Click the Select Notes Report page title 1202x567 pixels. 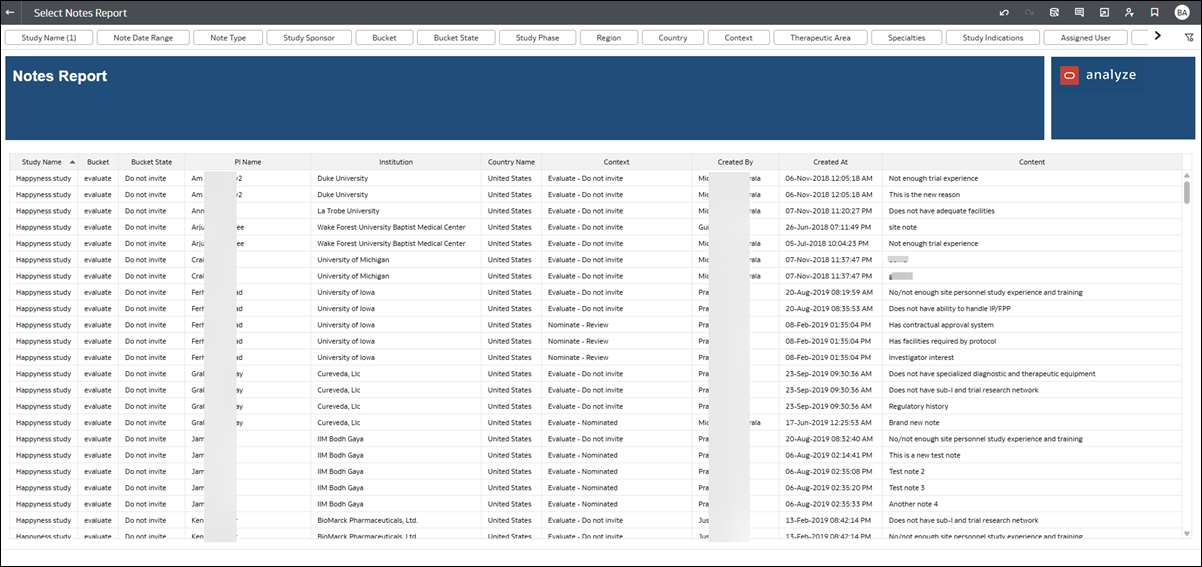(80, 13)
